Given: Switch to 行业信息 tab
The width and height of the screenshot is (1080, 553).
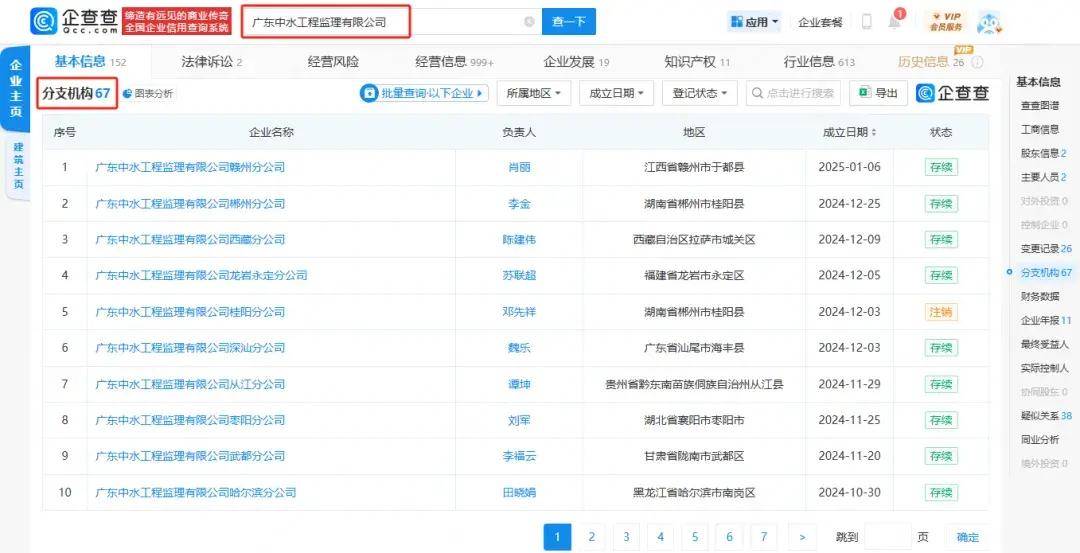Looking at the screenshot, I should point(819,62).
